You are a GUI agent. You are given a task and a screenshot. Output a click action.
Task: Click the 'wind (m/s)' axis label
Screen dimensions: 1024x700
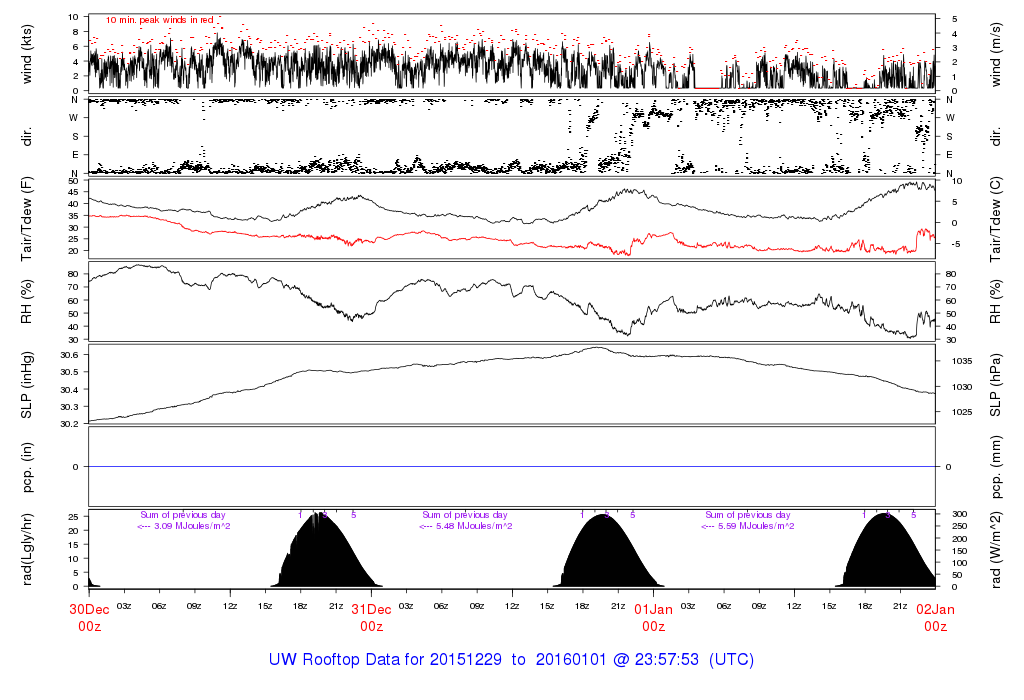[995, 54]
